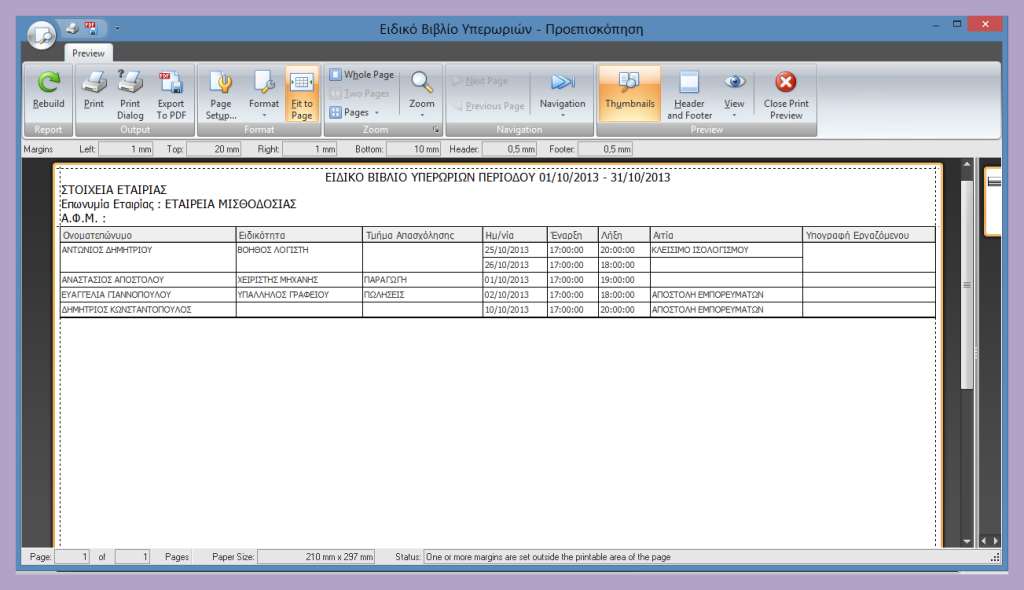Open the Pages layout dropdown

point(355,113)
